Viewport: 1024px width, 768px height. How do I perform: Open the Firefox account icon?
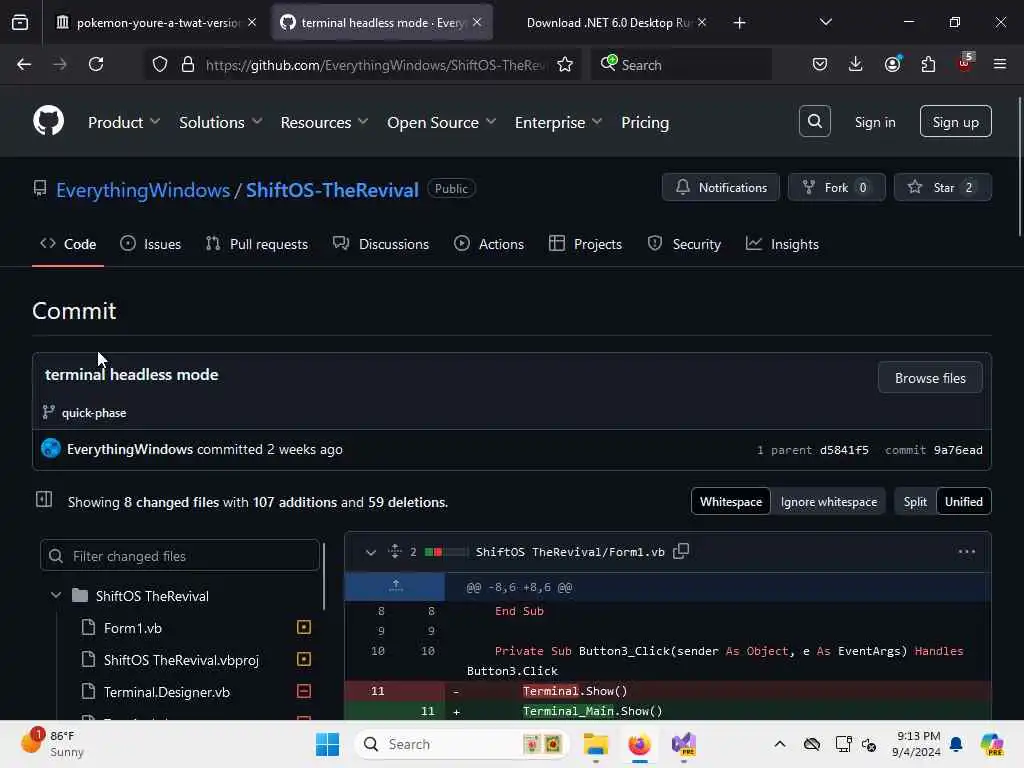[x=892, y=64]
